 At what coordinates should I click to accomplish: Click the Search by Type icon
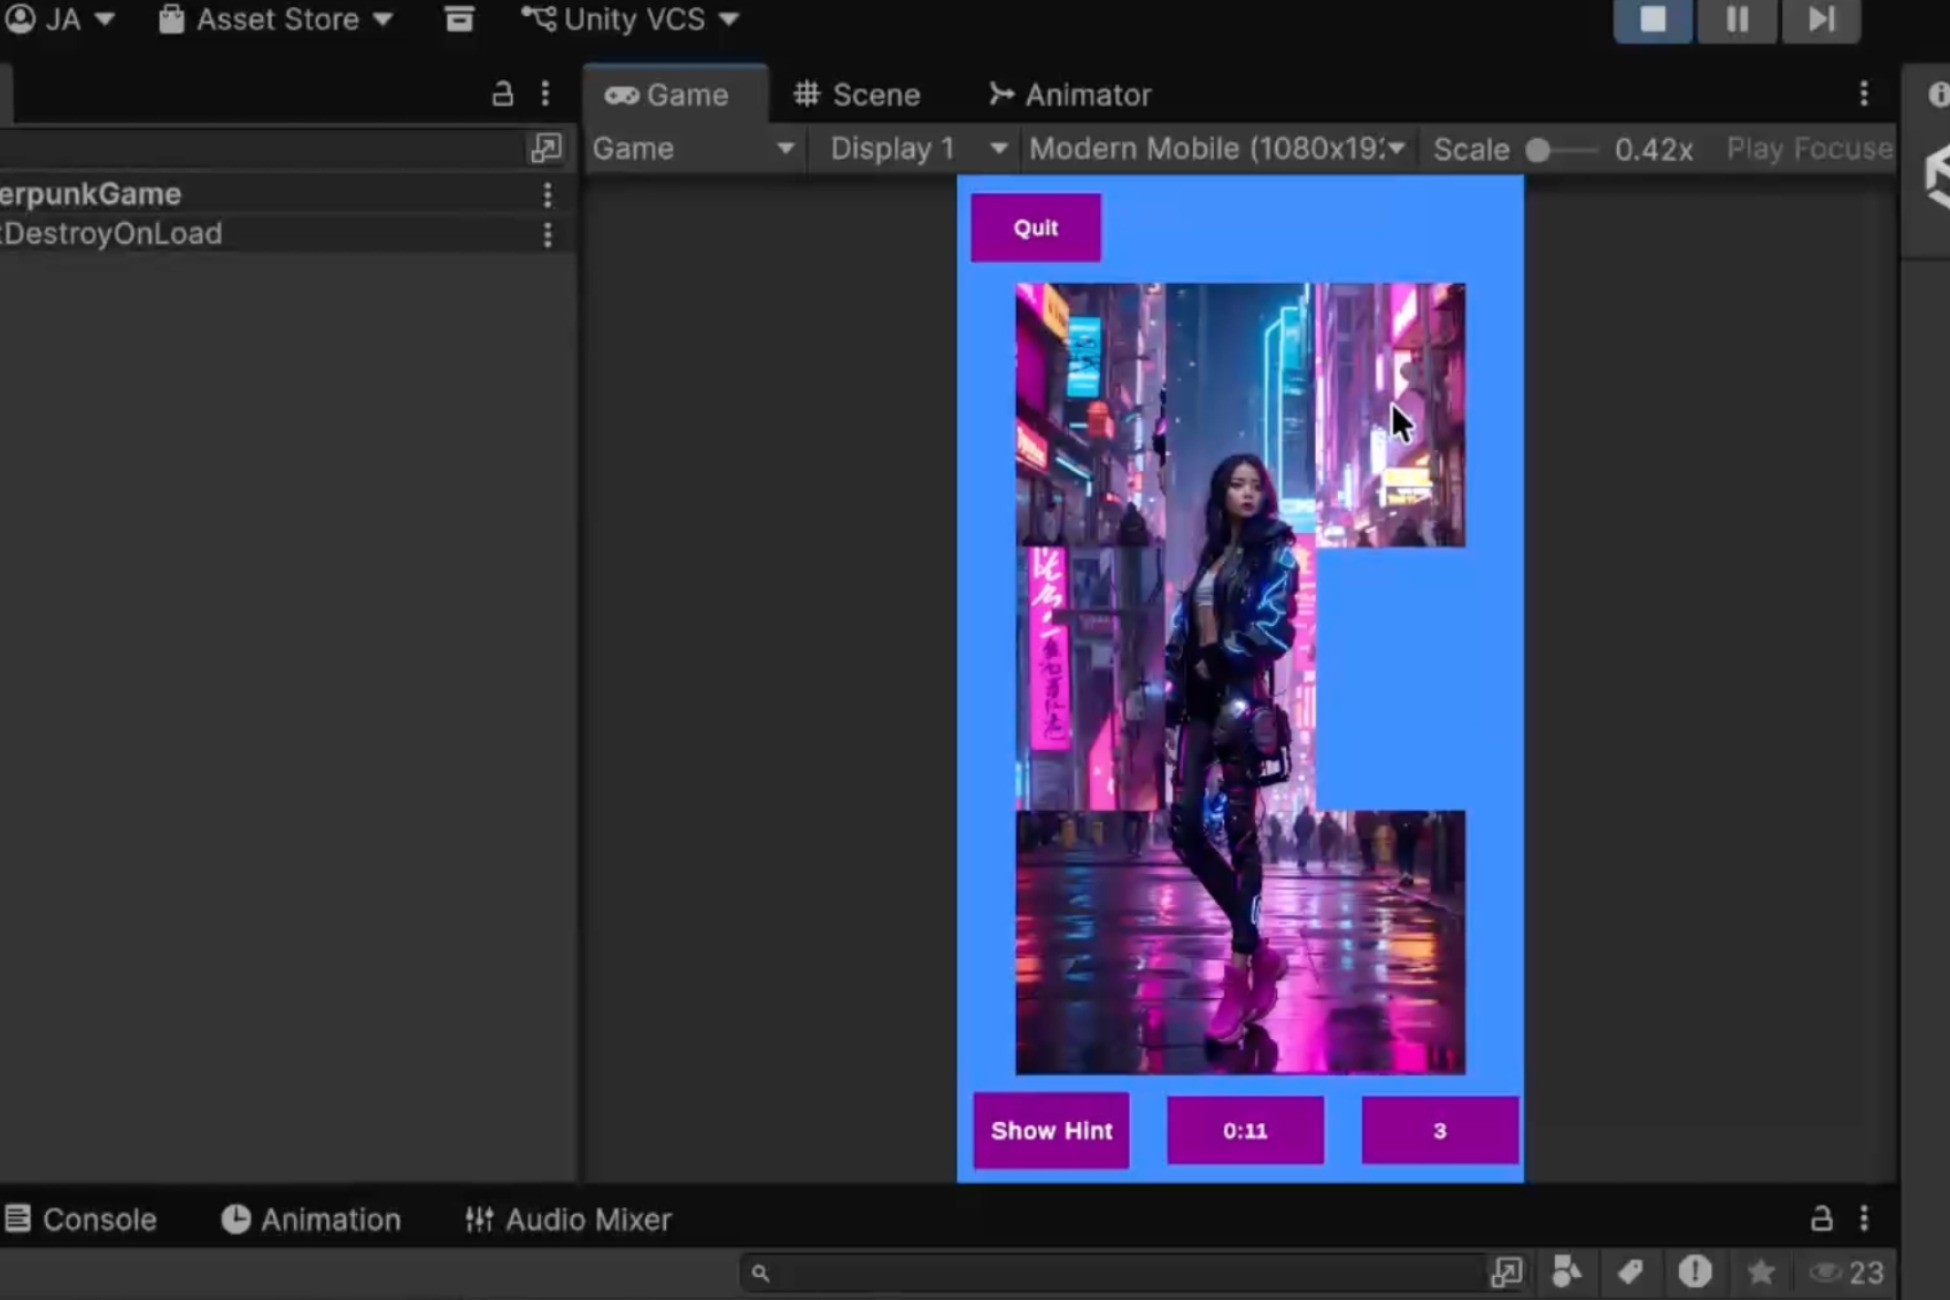point(1566,1272)
